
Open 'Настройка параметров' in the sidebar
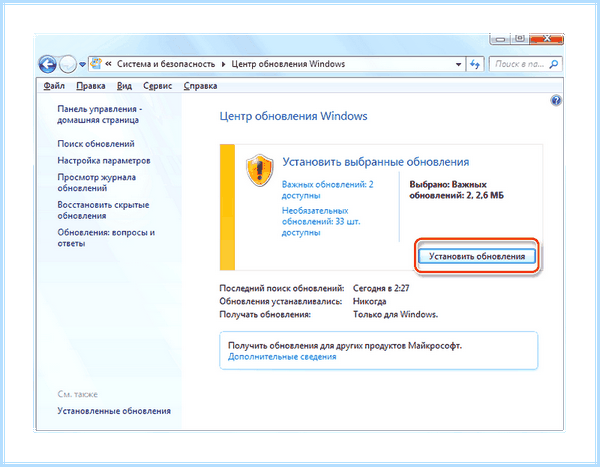click(x=104, y=160)
